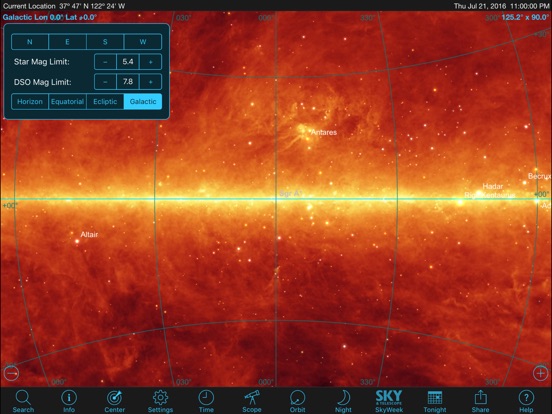Open the Time clock icon
This screenshot has width=552, height=414.
206,398
